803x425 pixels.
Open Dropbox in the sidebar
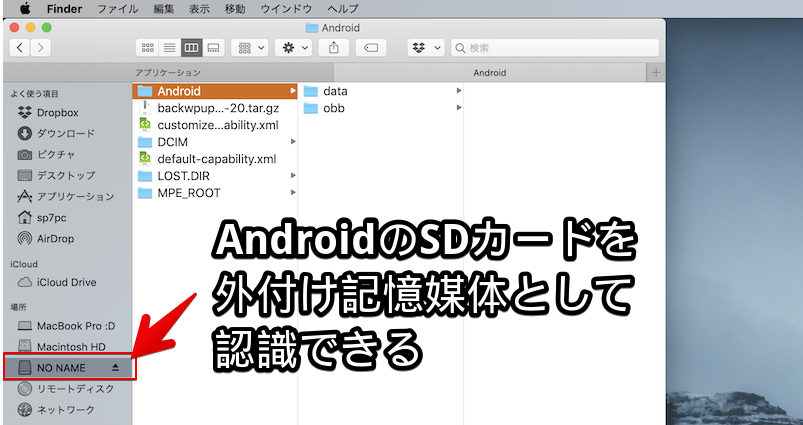tap(57, 113)
